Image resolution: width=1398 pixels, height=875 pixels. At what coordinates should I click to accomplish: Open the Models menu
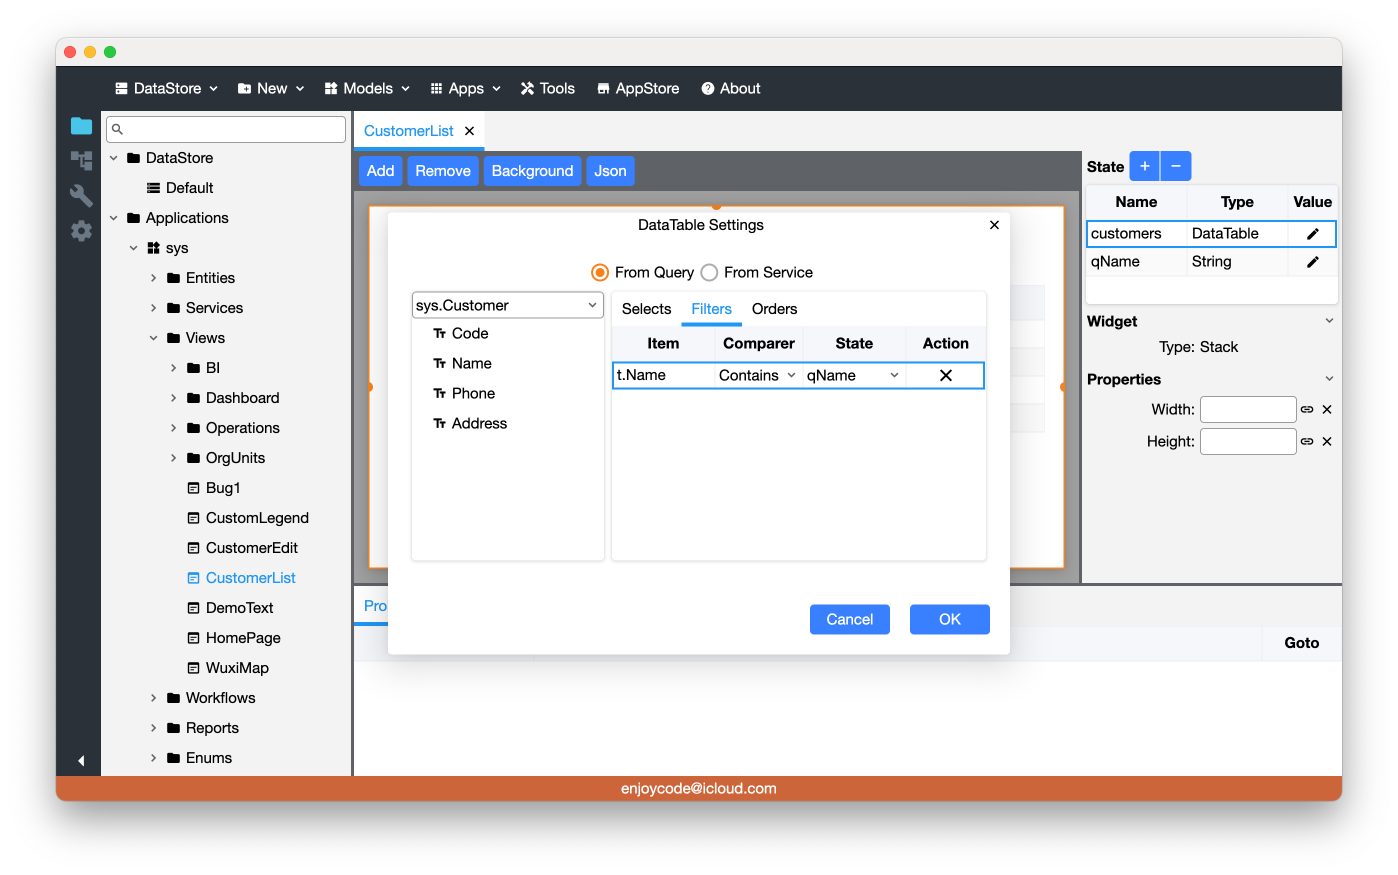pos(367,89)
